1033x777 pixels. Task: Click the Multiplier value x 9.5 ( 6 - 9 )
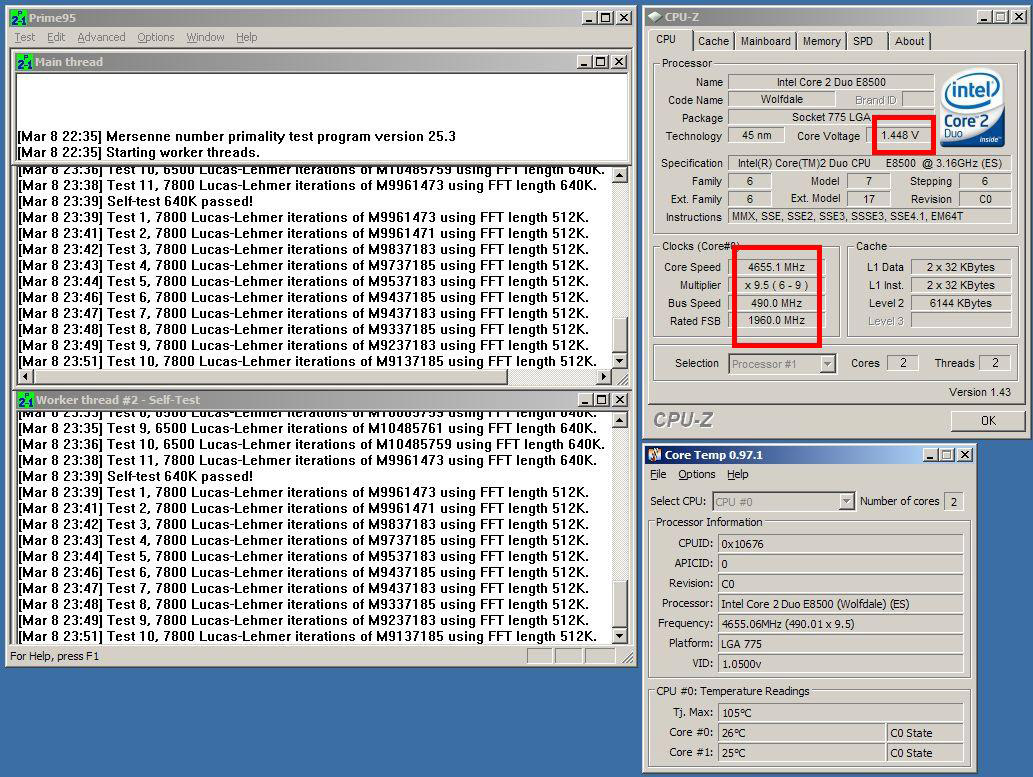coord(776,285)
